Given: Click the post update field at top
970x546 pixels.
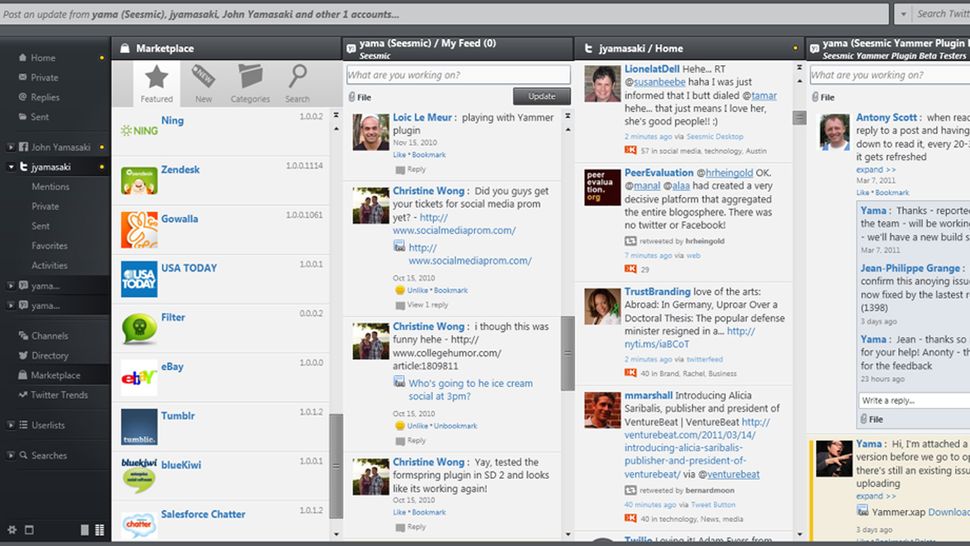Looking at the screenshot, I should 444,14.
